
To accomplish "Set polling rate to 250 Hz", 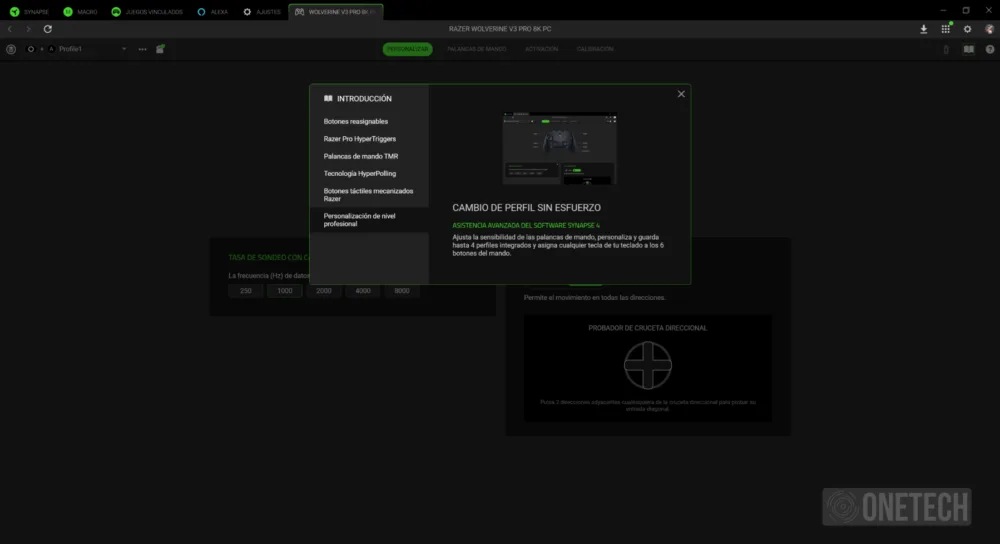I will [246, 291].
